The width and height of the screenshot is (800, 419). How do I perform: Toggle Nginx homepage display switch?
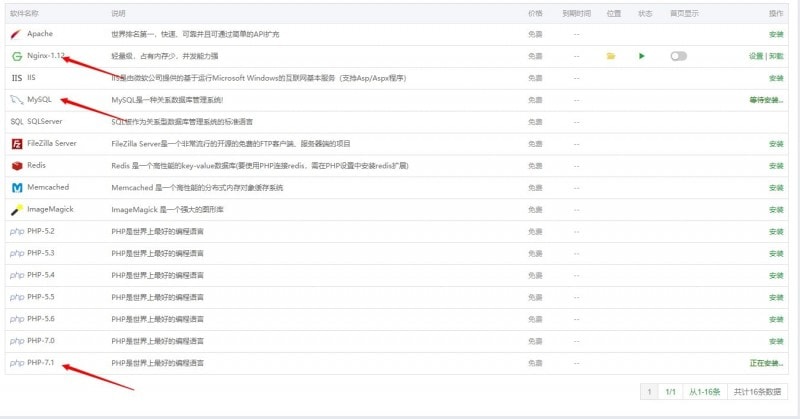pyautogui.click(x=679, y=56)
